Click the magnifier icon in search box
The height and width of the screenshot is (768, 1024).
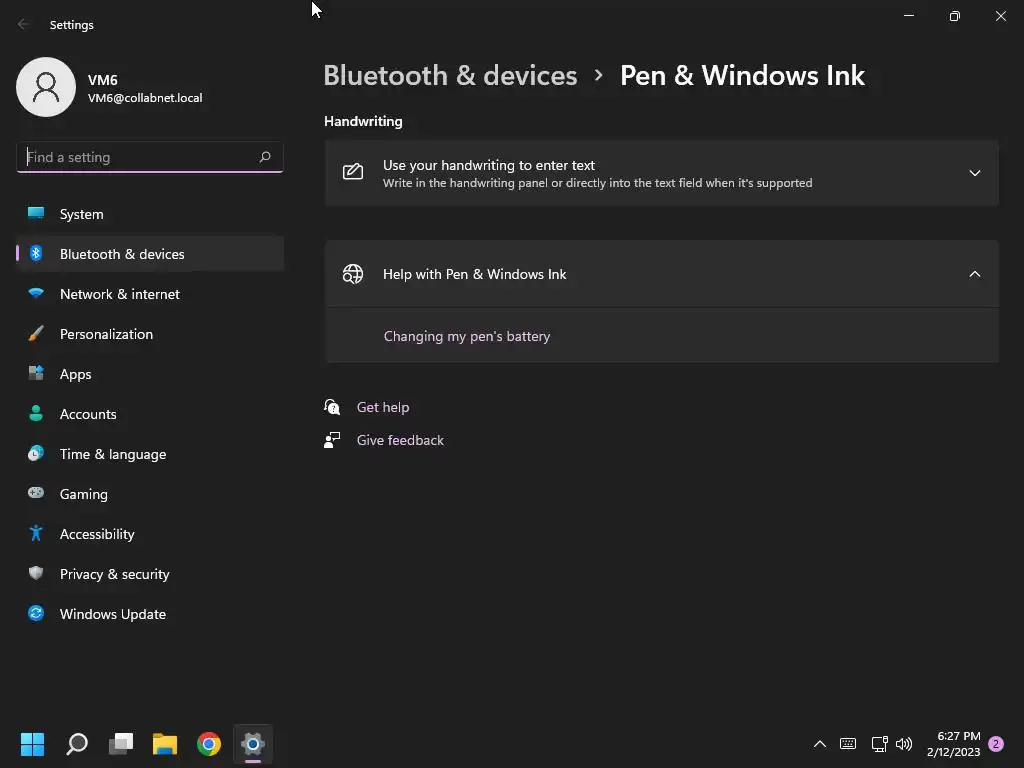[264, 157]
